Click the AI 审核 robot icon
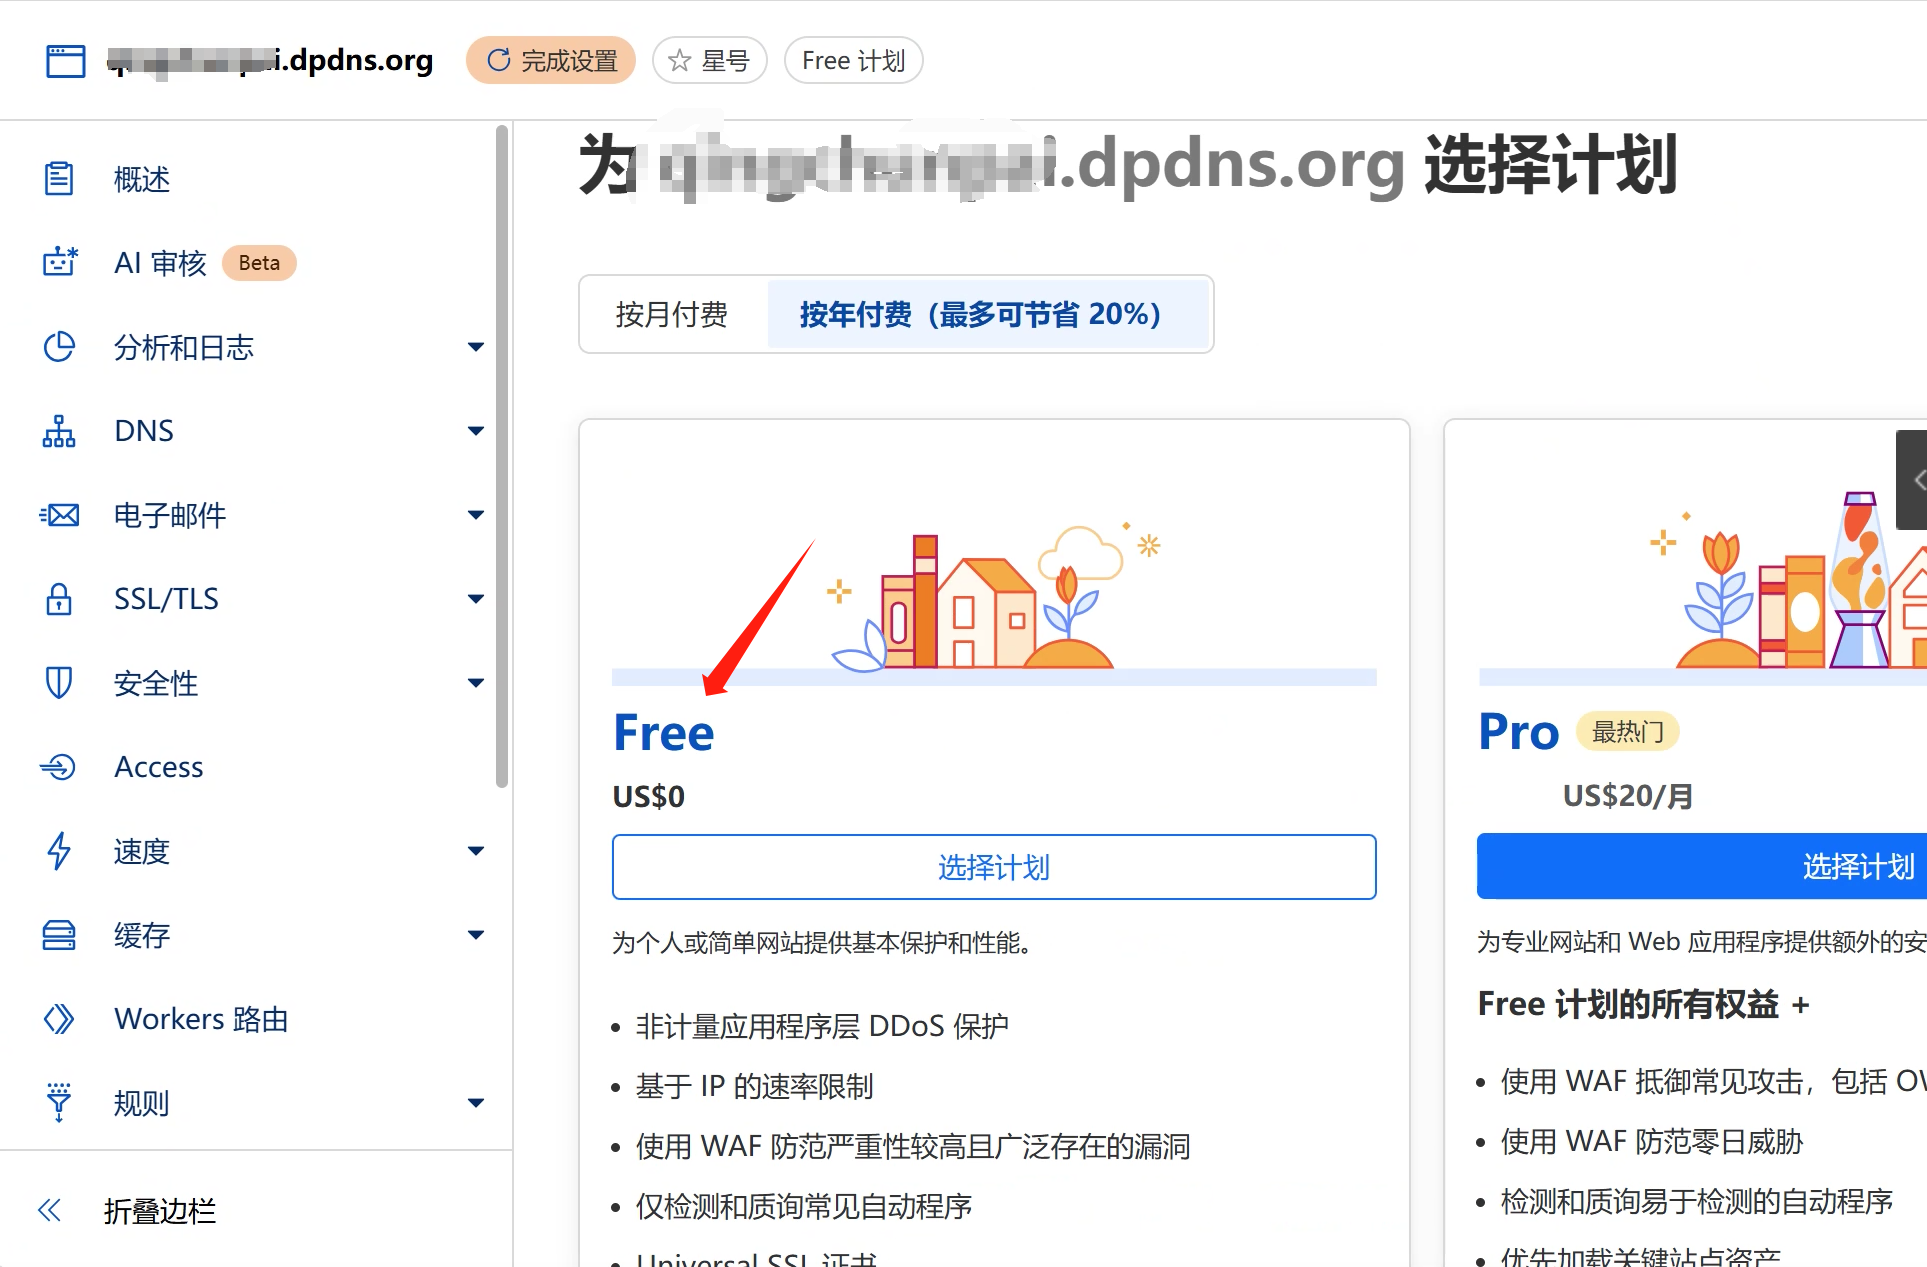 59,262
